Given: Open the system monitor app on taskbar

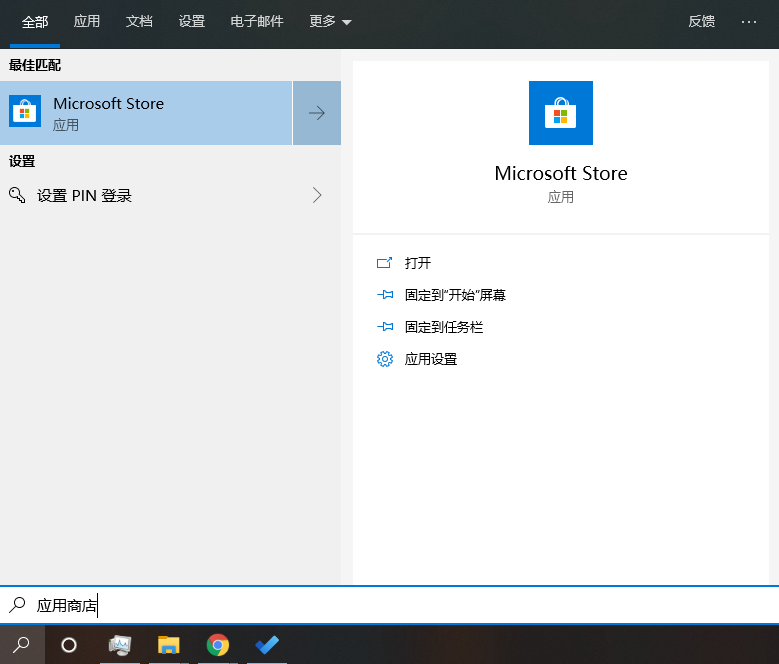Looking at the screenshot, I should (x=120, y=645).
